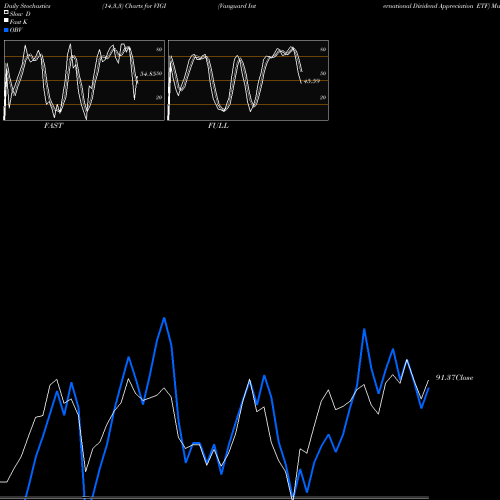Click the 80 level label in FULL chart

323,49
